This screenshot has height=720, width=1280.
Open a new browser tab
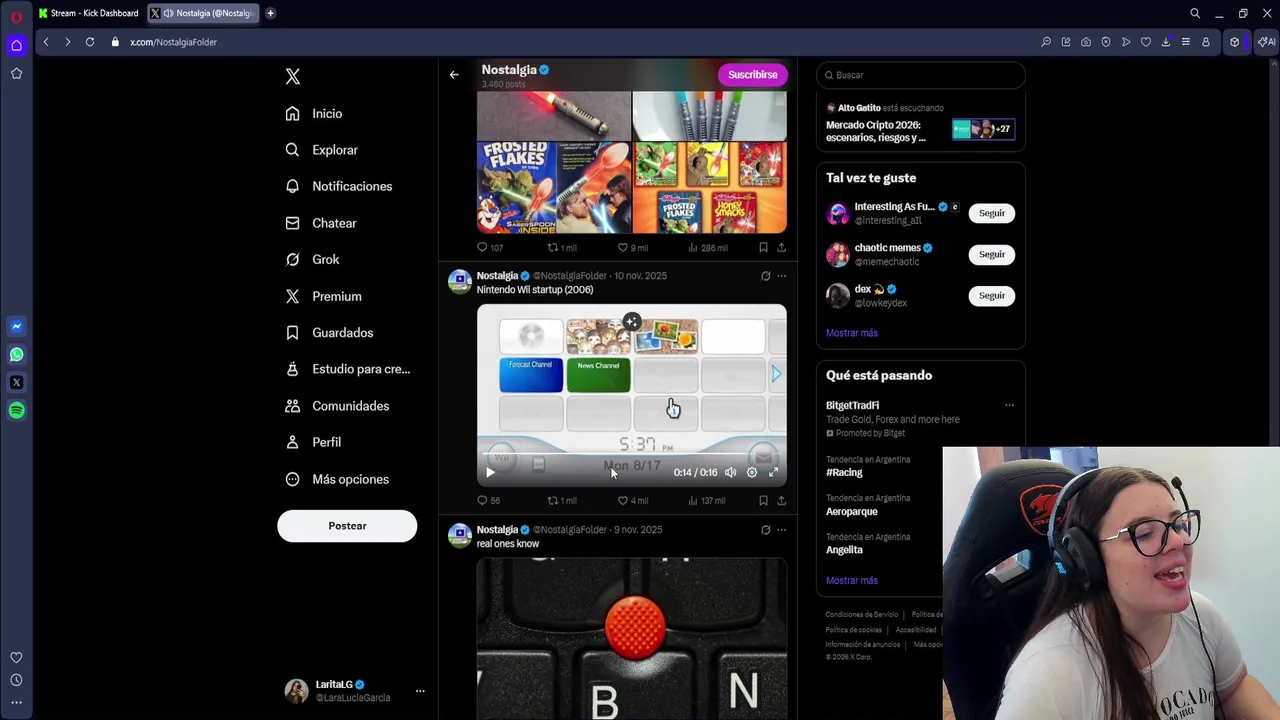point(270,13)
